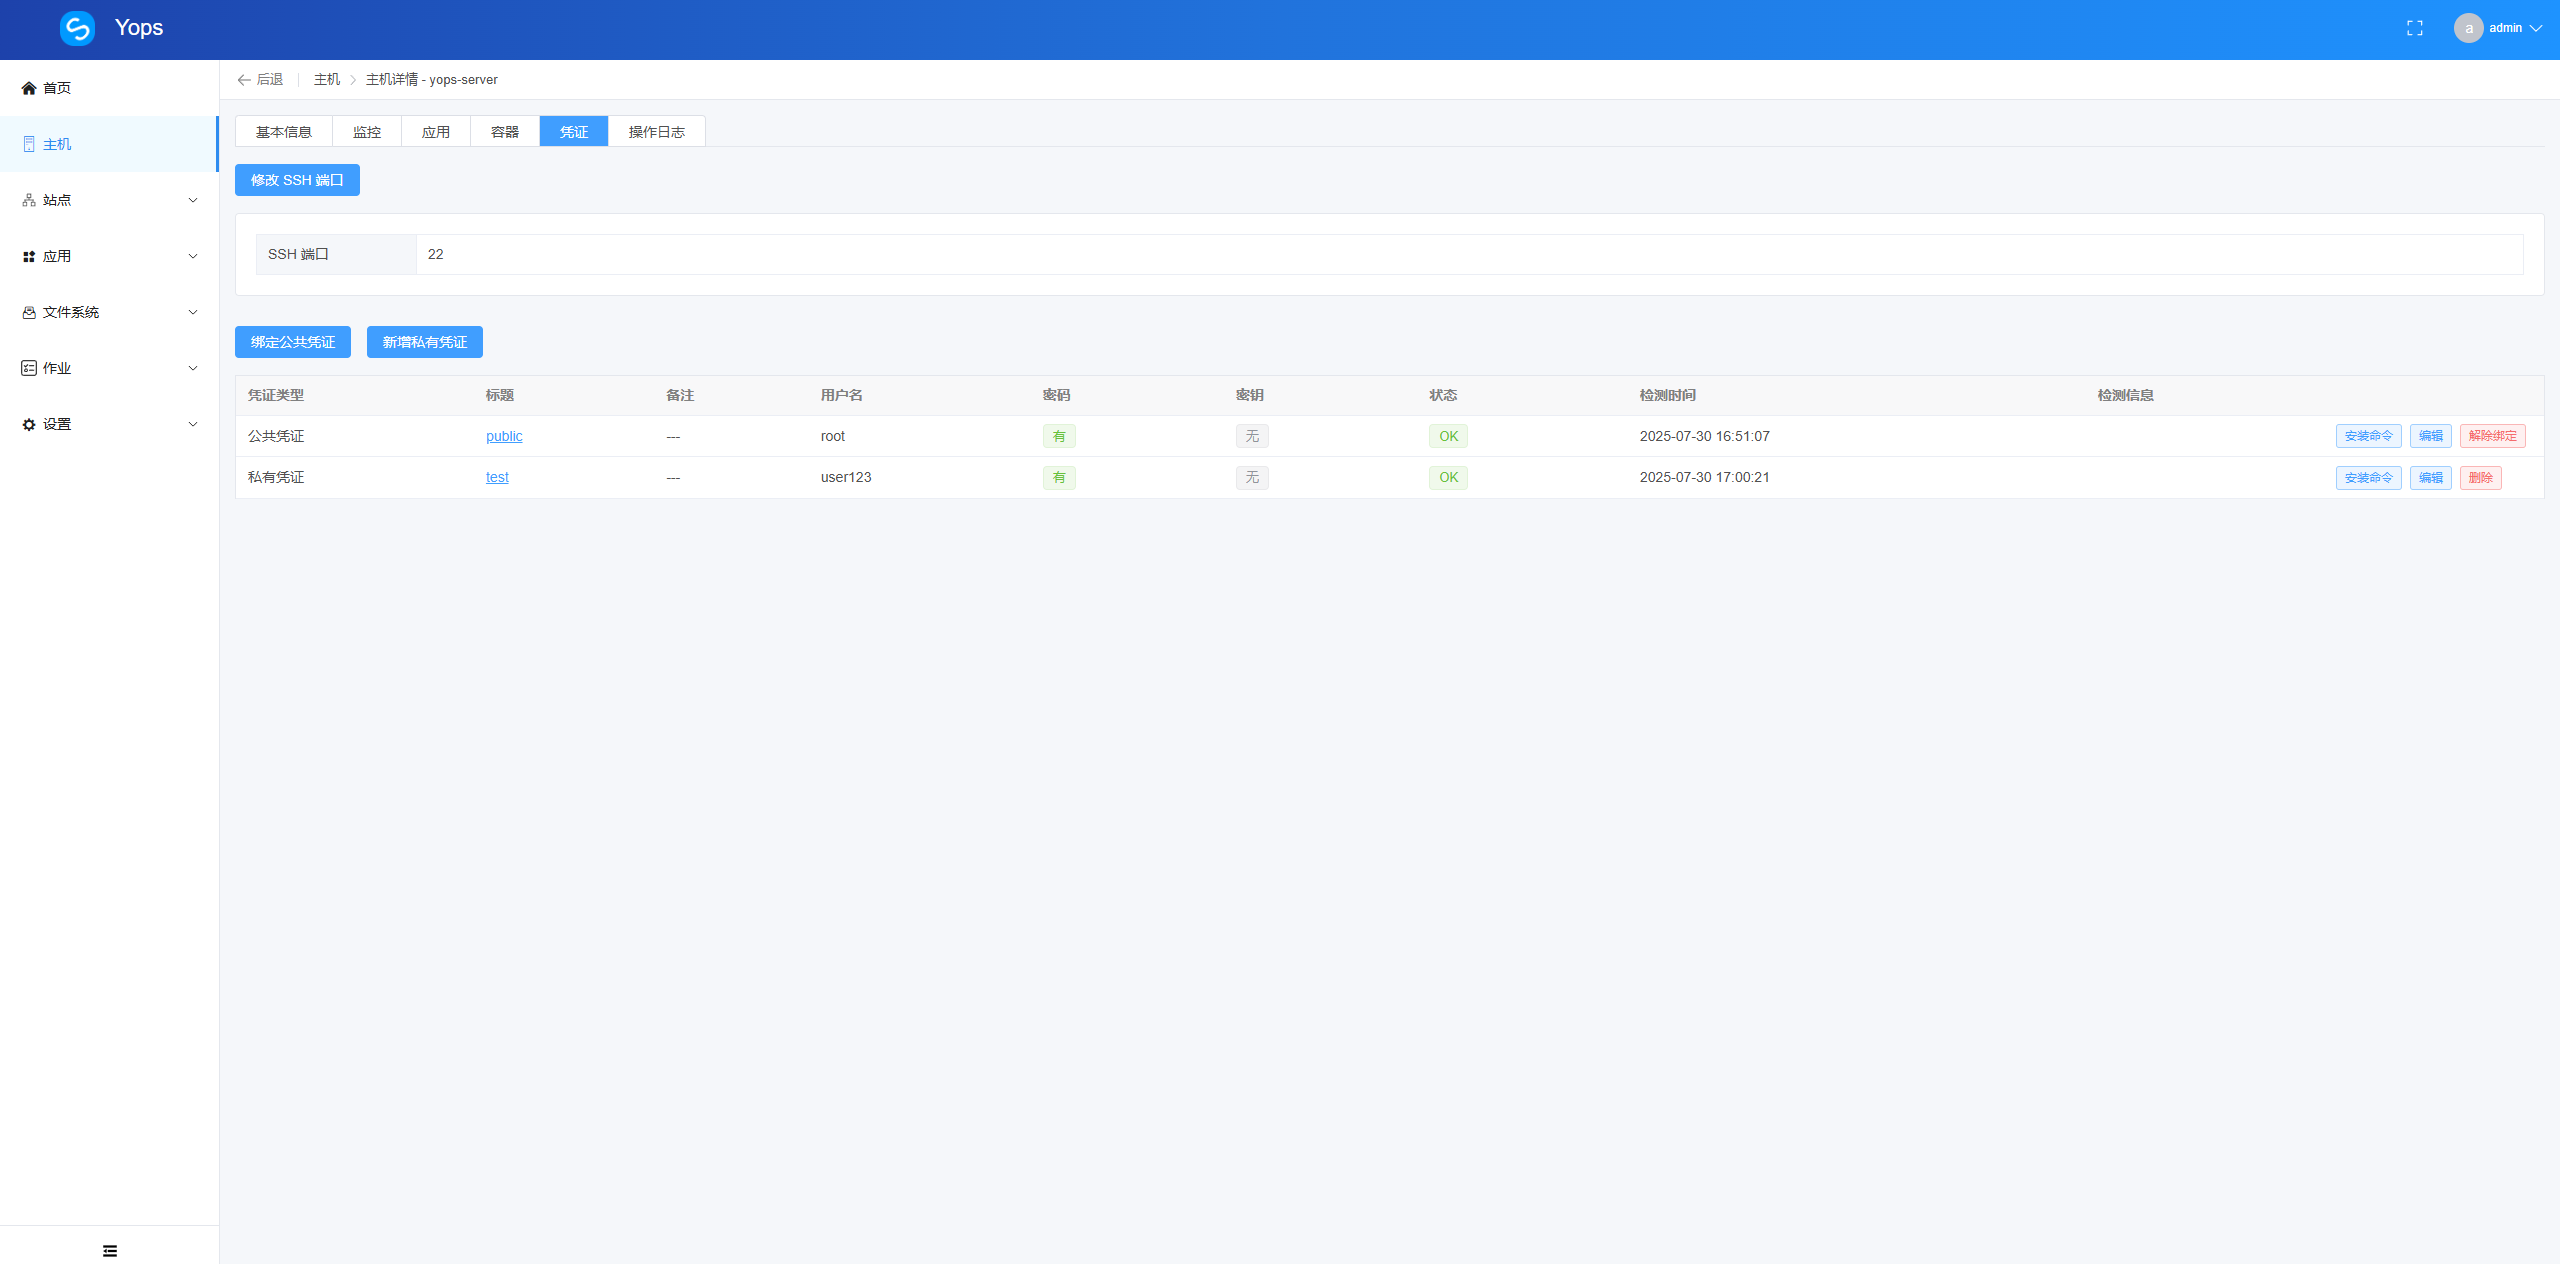2560x1264 pixels.
Task: Click the Yops logo icon
Action: [x=77, y=28]
